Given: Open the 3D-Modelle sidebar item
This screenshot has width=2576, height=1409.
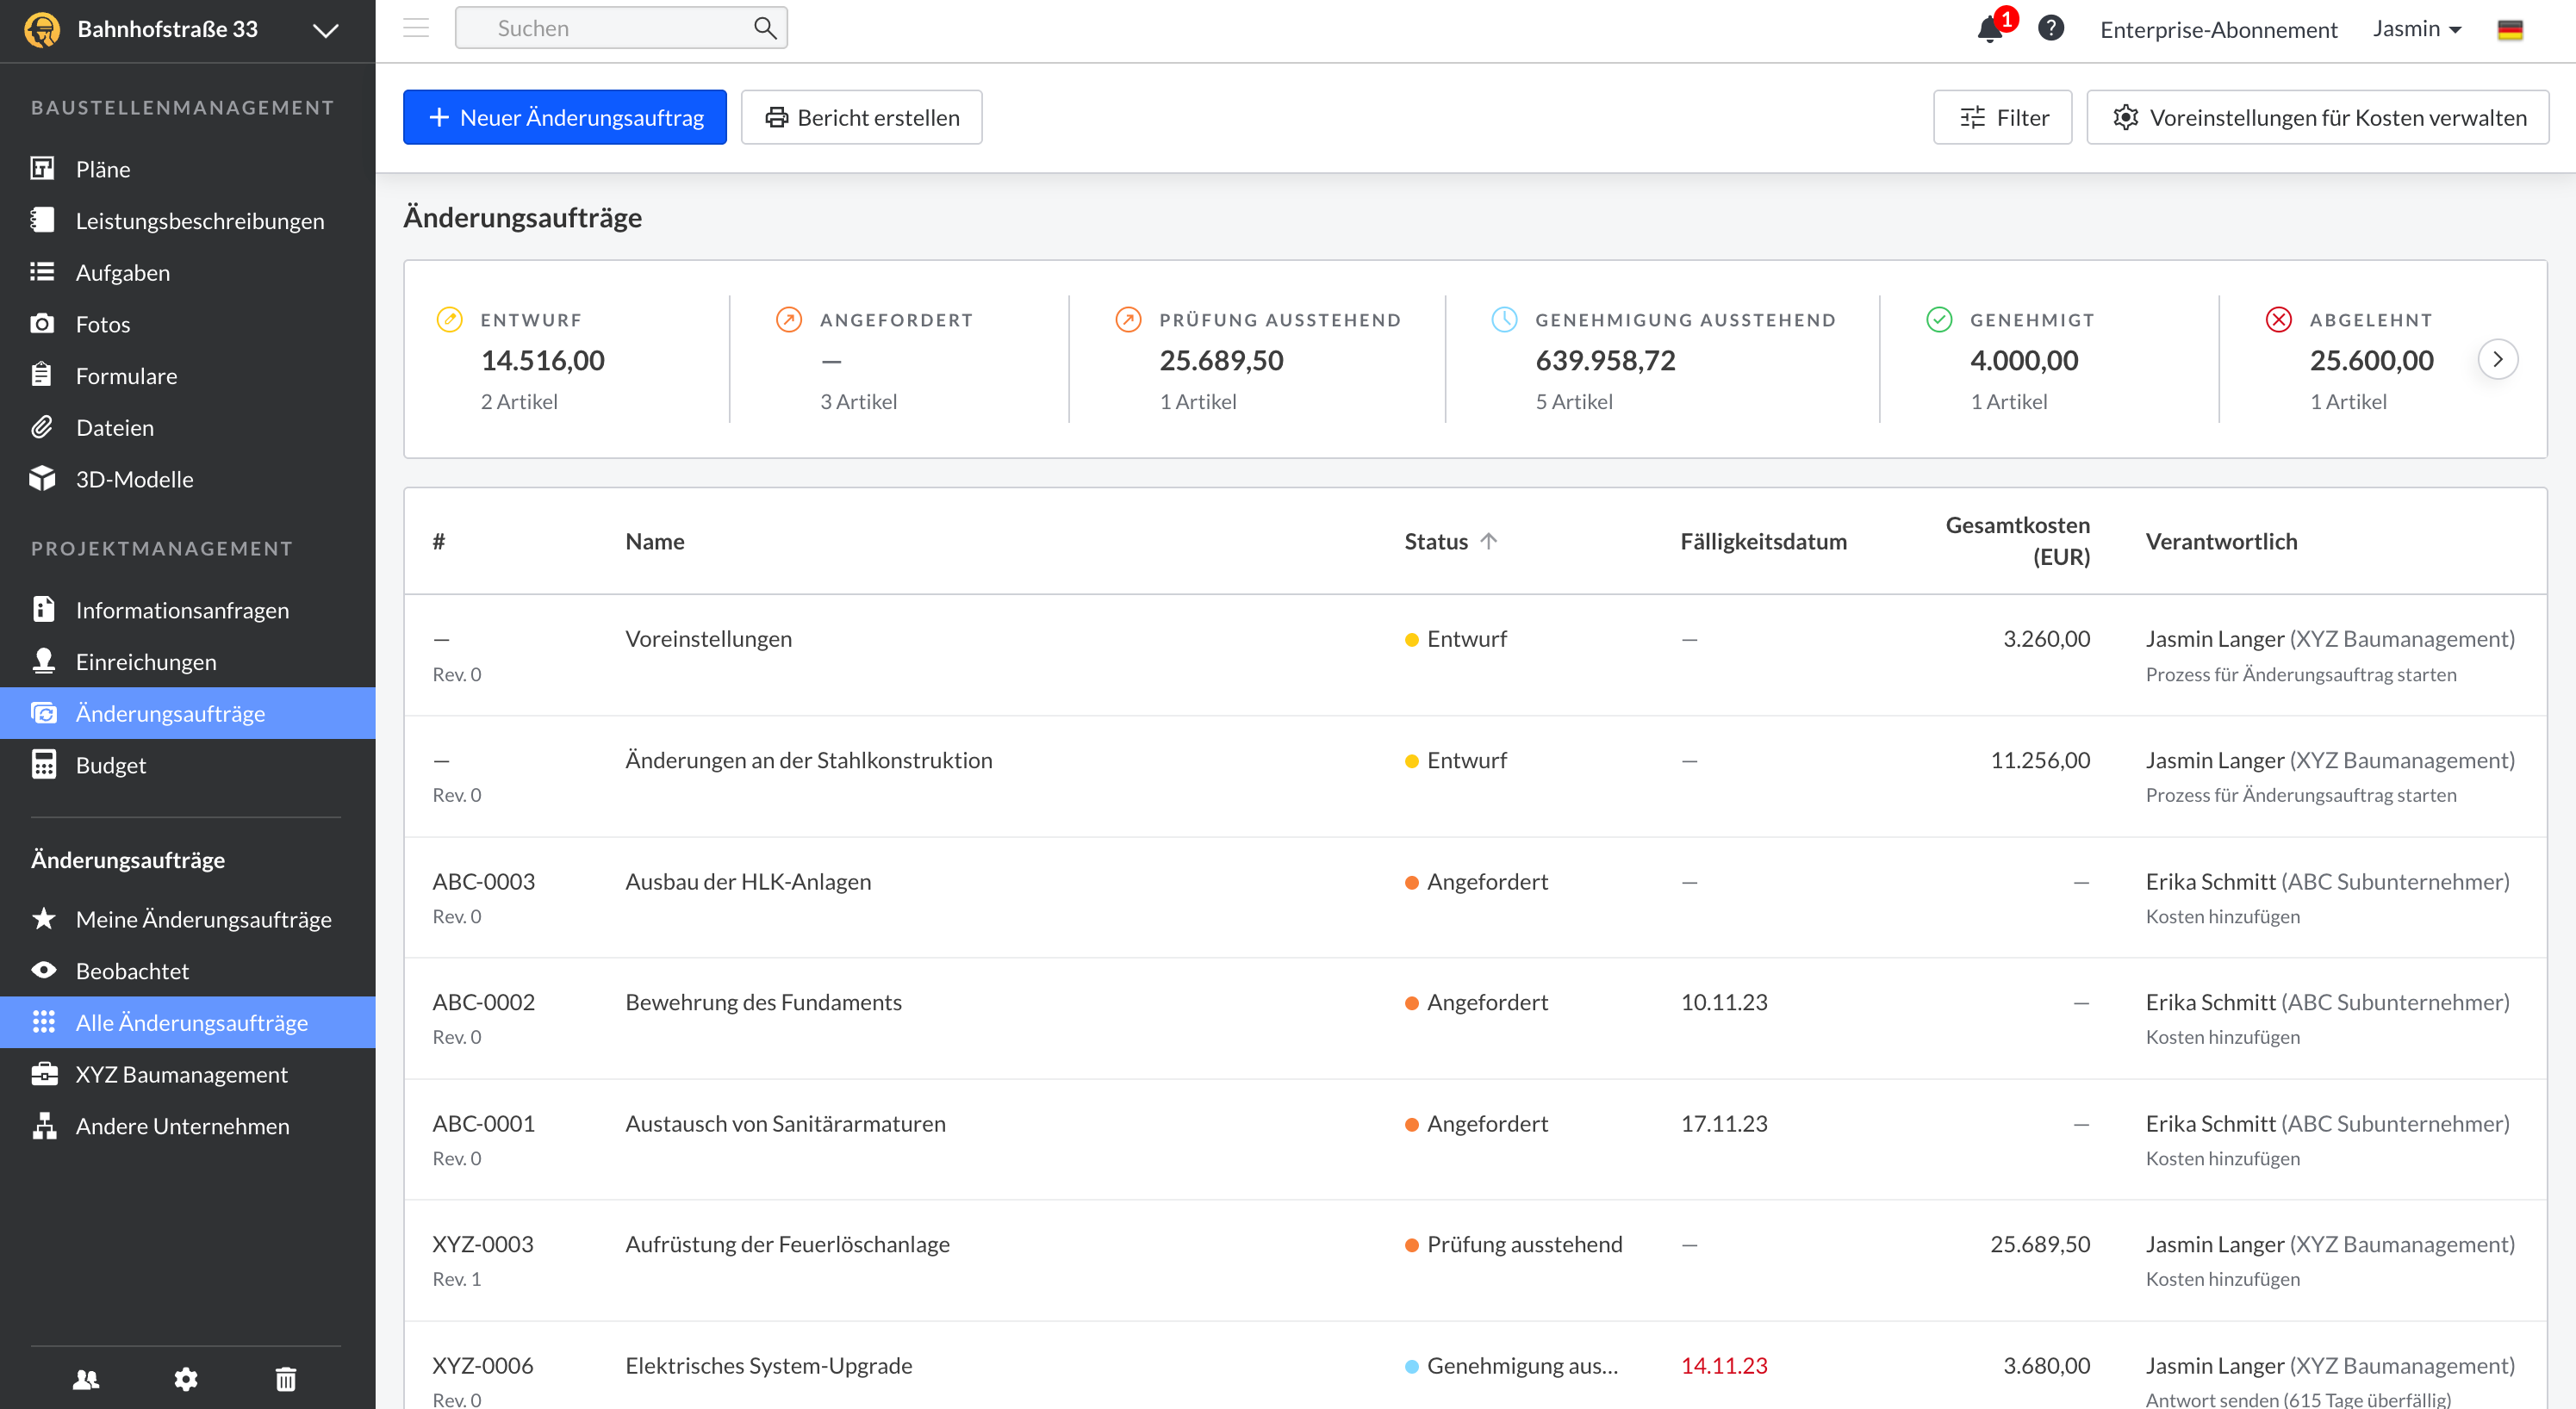Looking at the screenshot, I should click(134, 479).
